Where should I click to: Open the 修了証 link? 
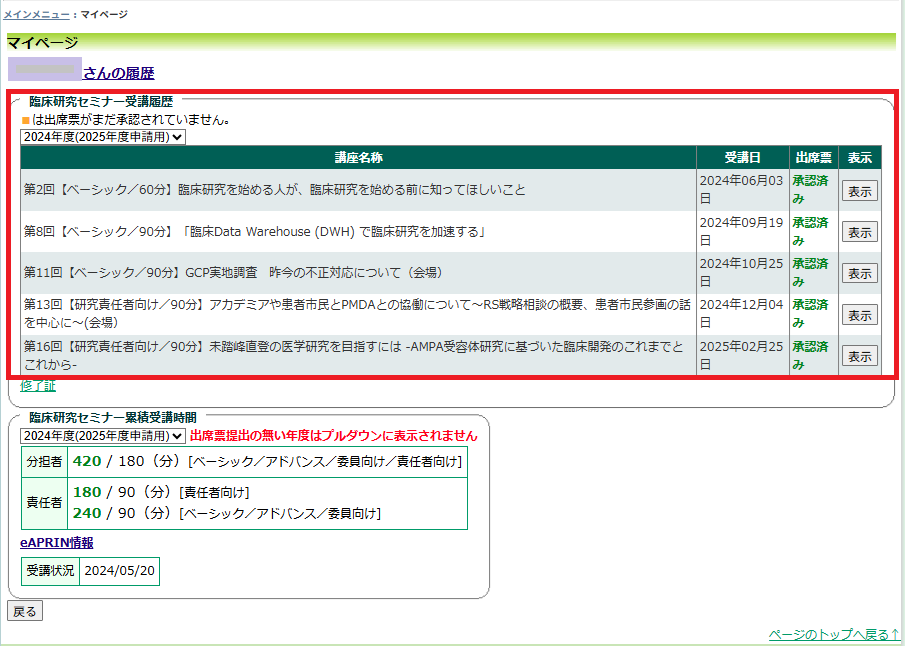click(x=38, y=385)
